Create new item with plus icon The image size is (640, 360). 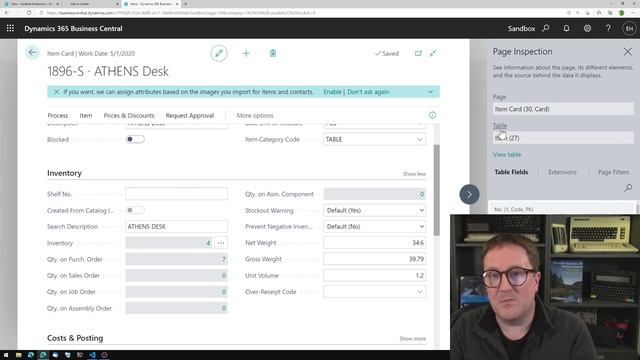(246, 53)
